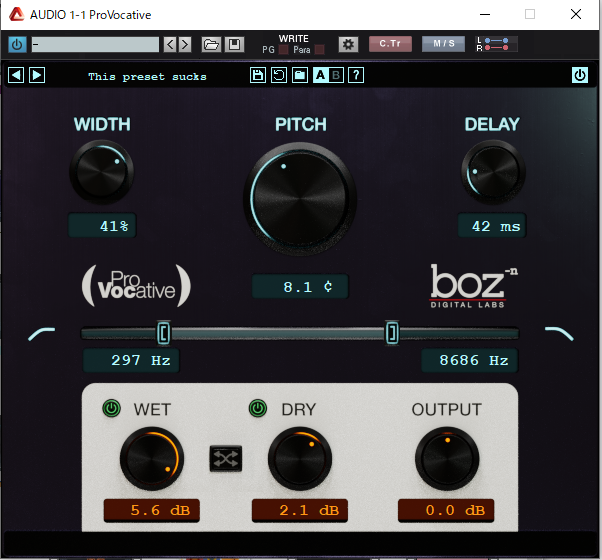
Task: Click the WET level knob
Action: click(152, 459)
